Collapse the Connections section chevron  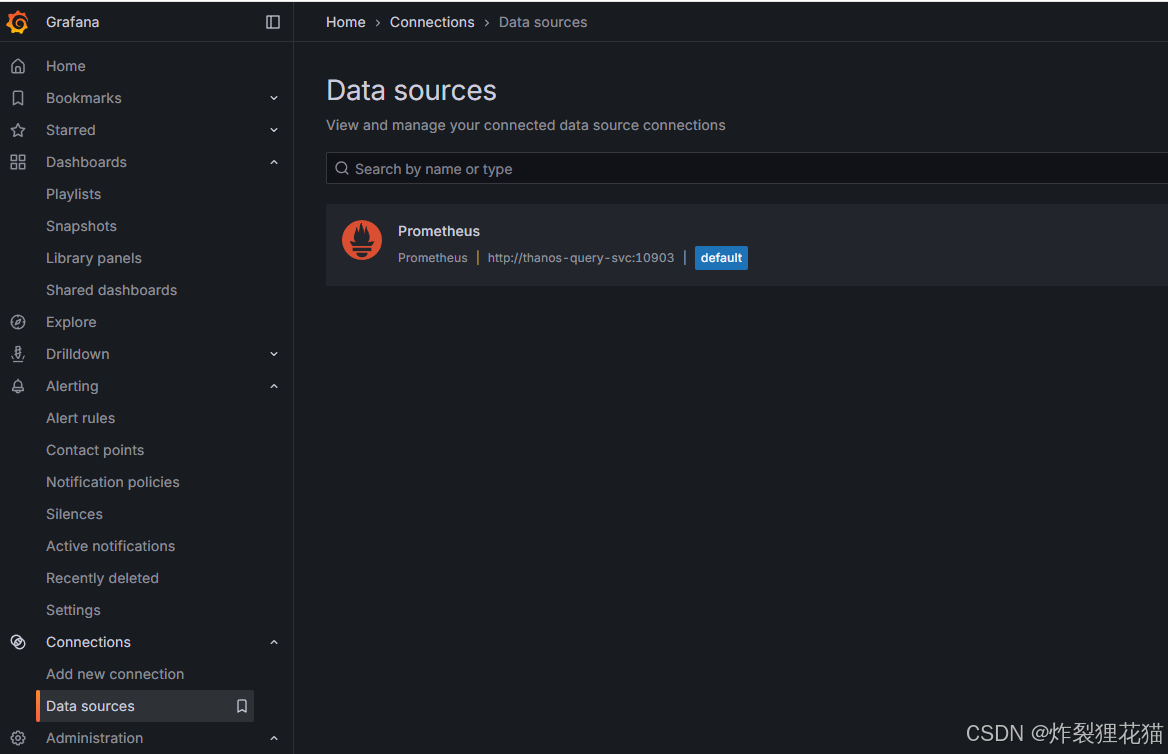(273, 642)
